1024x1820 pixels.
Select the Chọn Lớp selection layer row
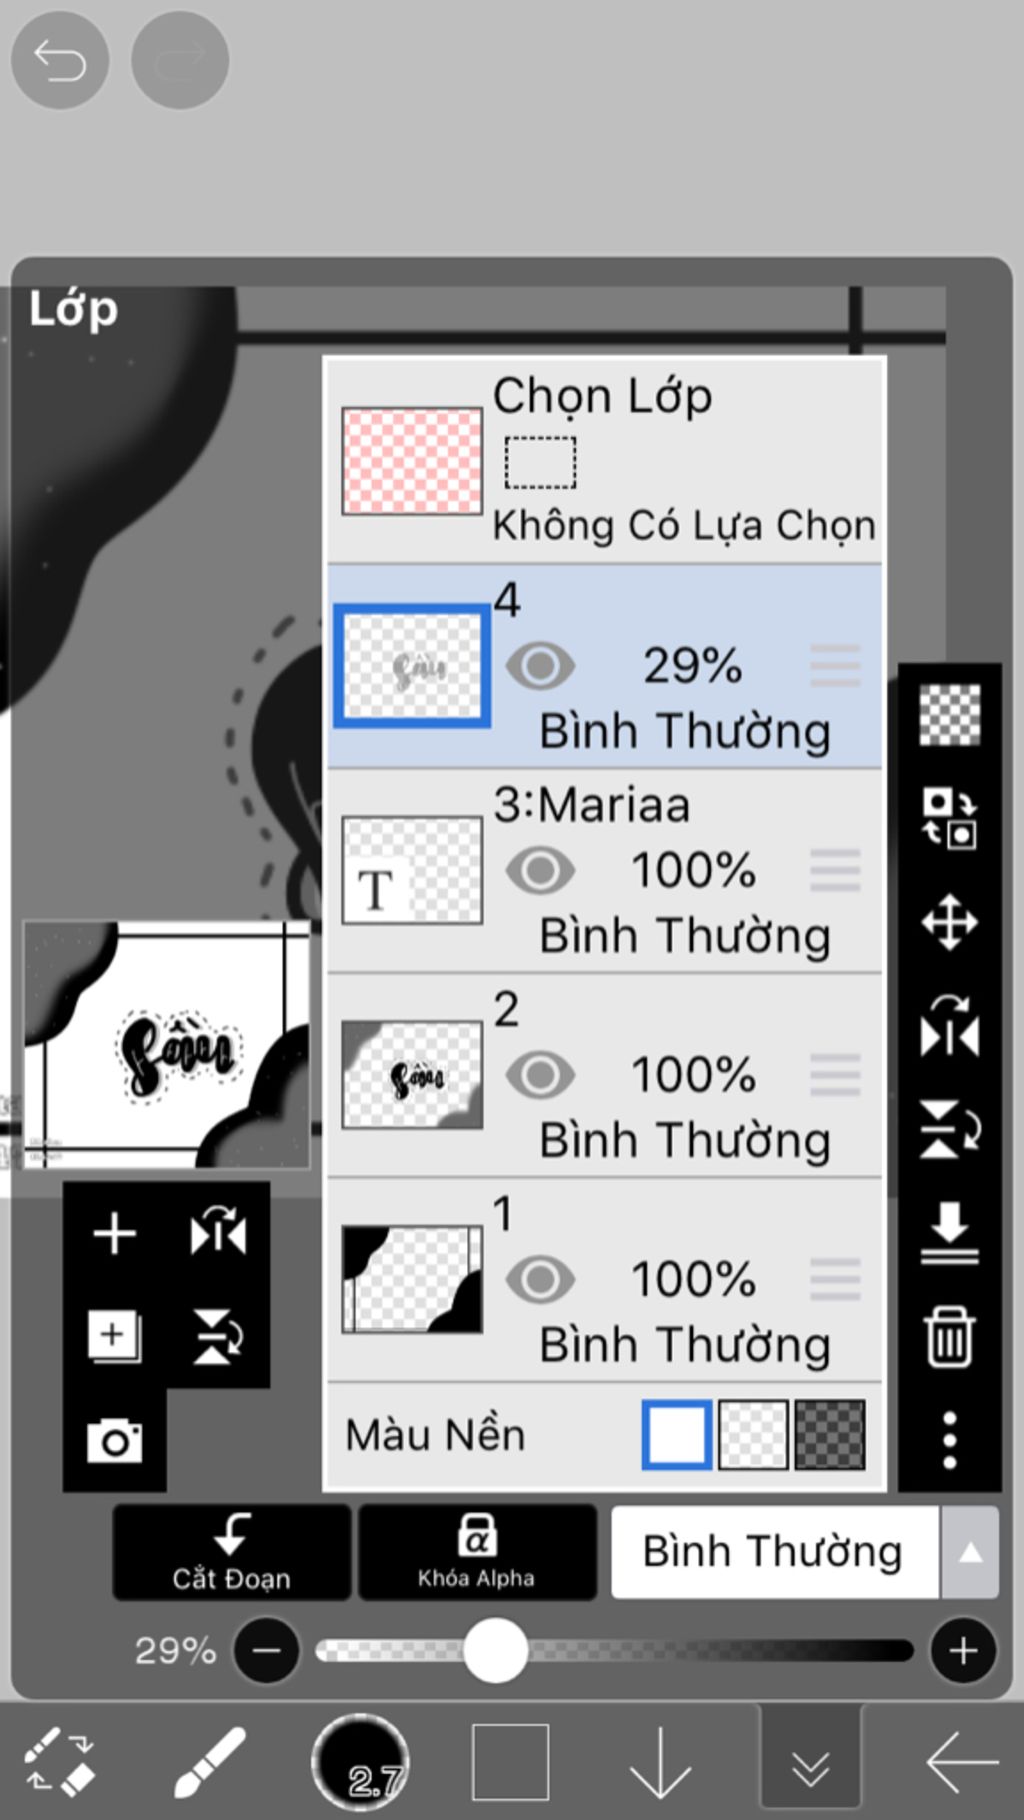[605, 461]
